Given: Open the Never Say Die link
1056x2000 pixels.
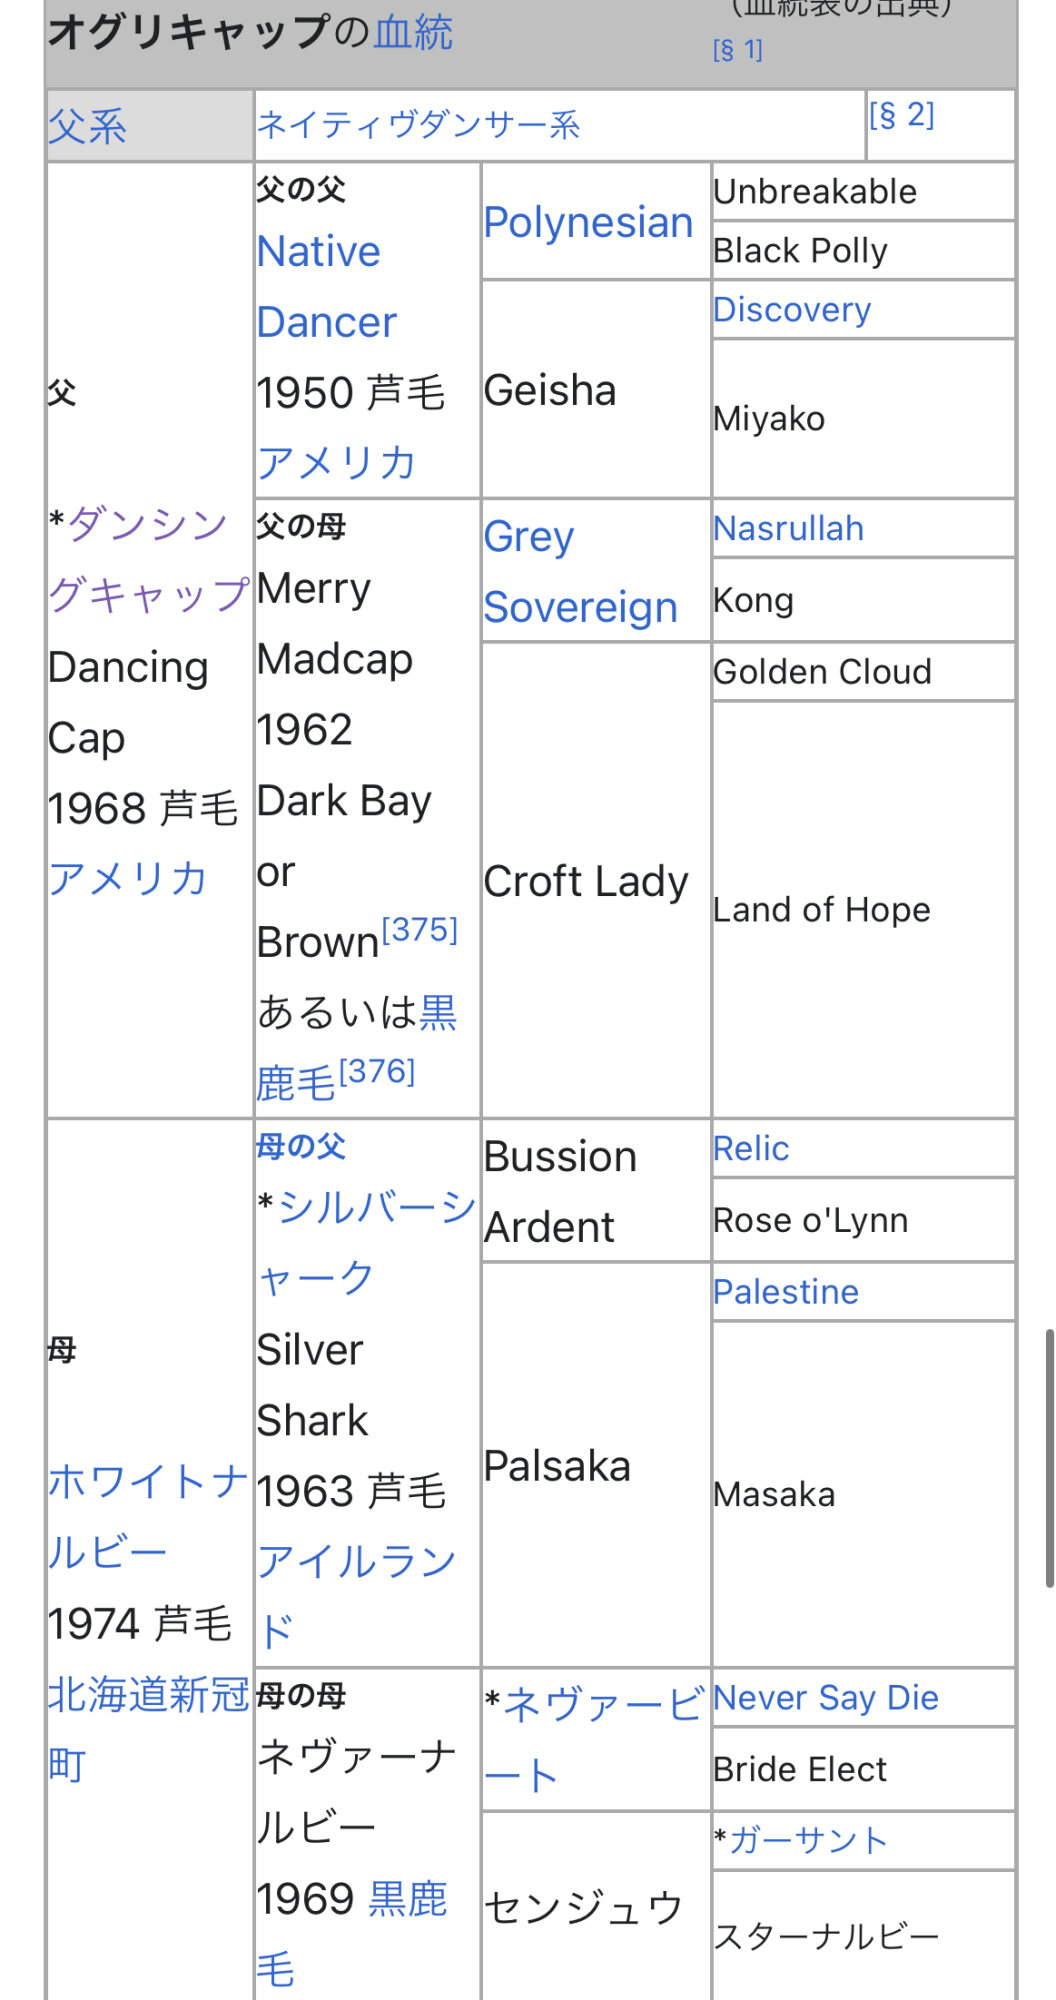Looking at the screenshot, I should [825, 1698].
